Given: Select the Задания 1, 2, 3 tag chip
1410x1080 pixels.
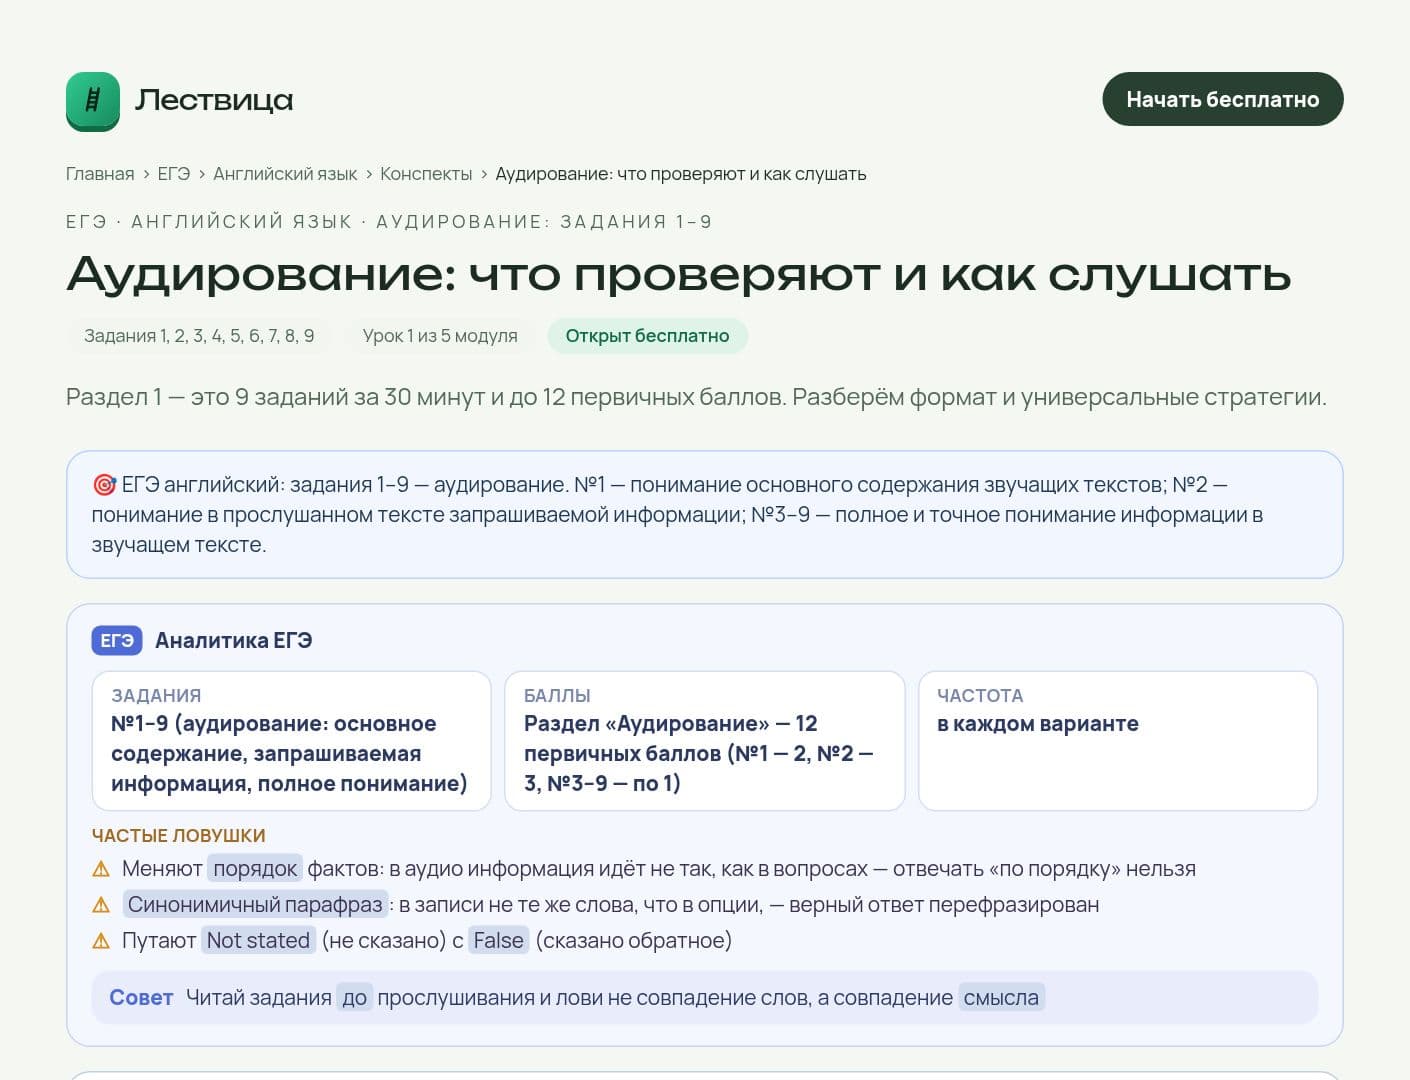Looking at the screenshot, I should click(199, 336).
